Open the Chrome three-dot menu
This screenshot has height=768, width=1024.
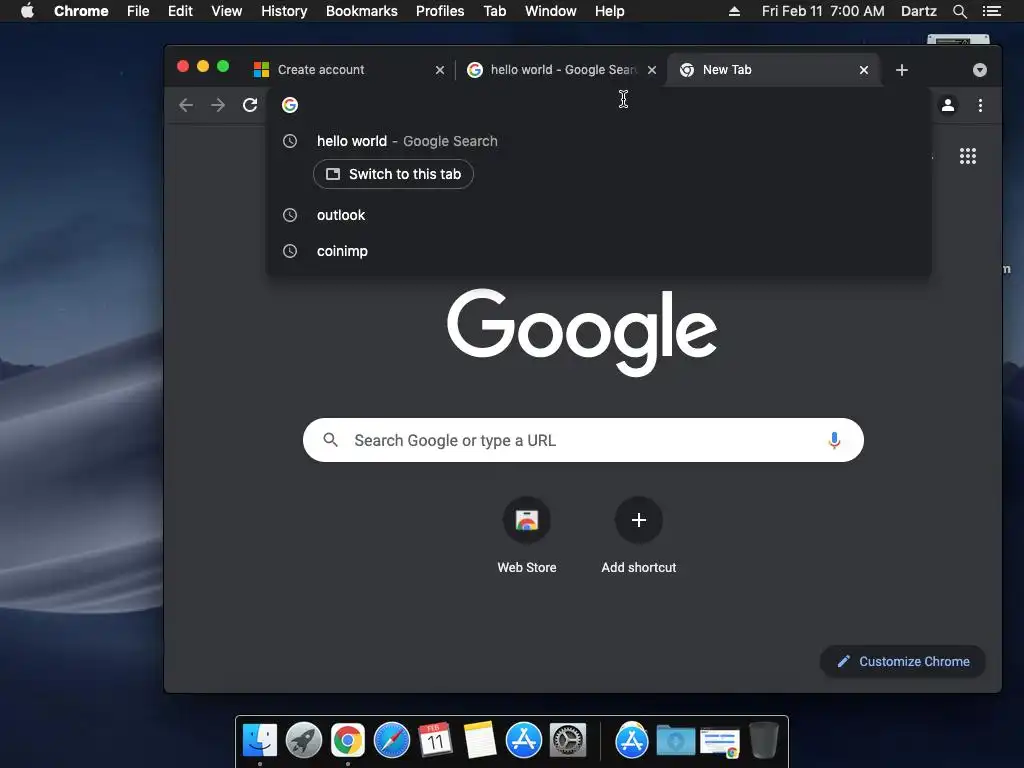980,105
